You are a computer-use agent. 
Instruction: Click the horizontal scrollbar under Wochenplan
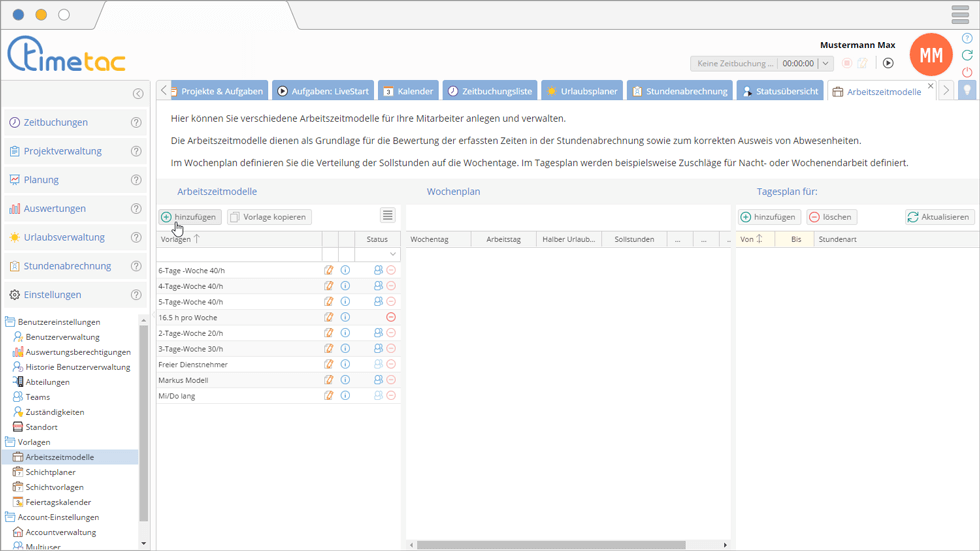(x=550, y=545)
